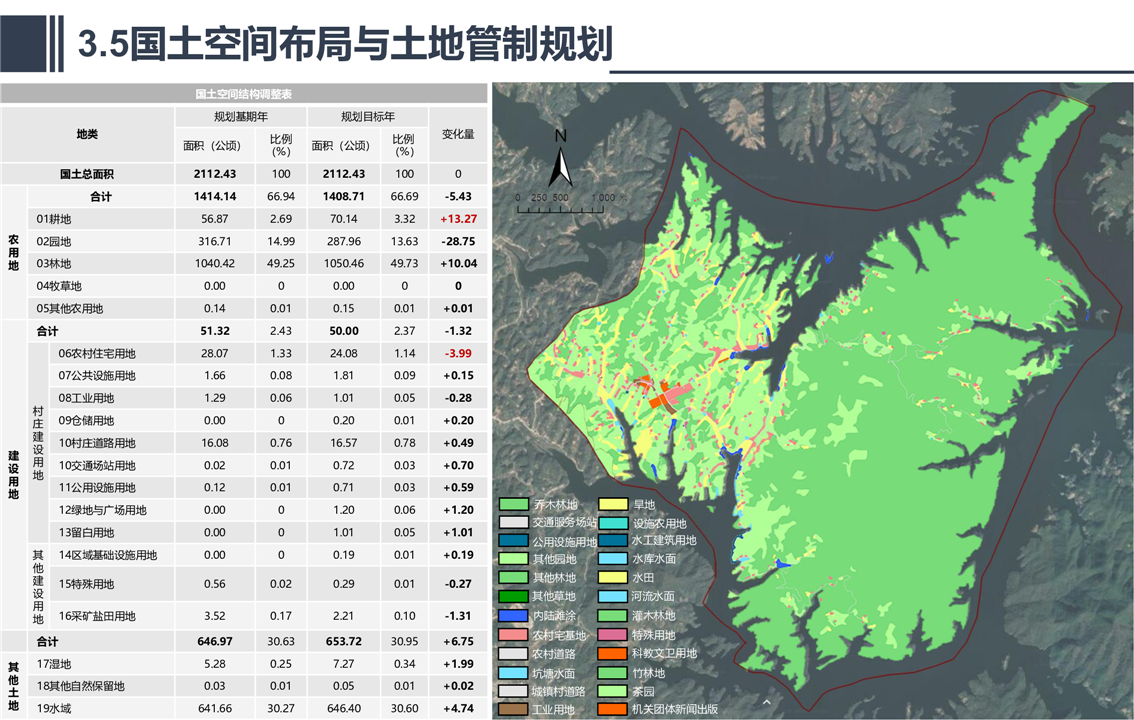Select the 灌木林地 legend swatch
This screenshot has height=720, width=1134.
613,615
